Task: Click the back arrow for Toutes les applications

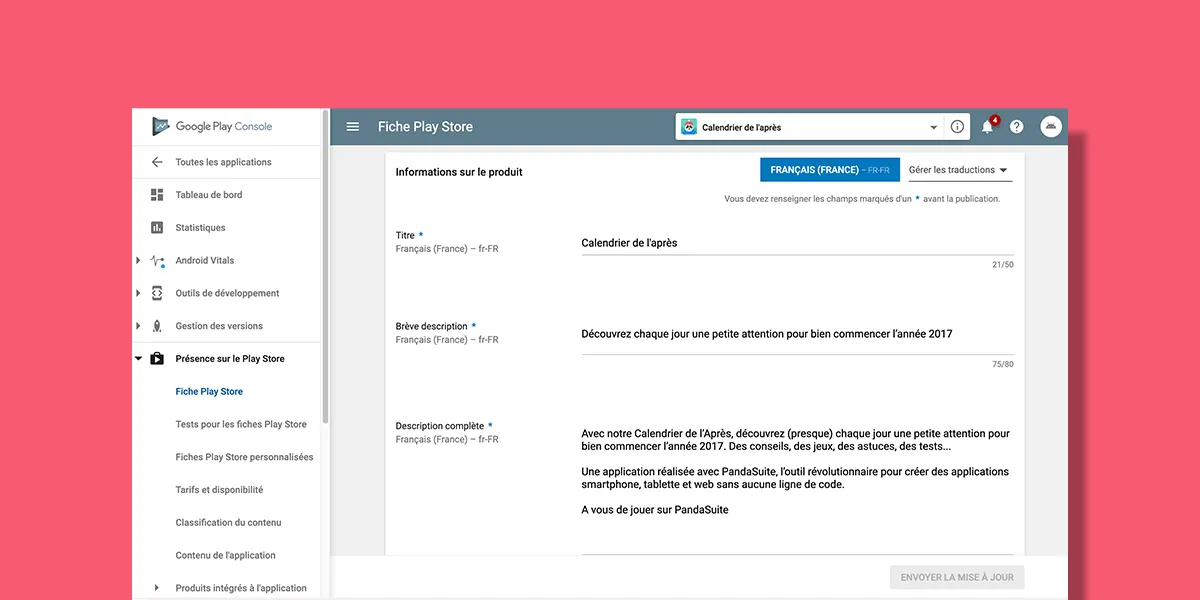Action: 157,162
